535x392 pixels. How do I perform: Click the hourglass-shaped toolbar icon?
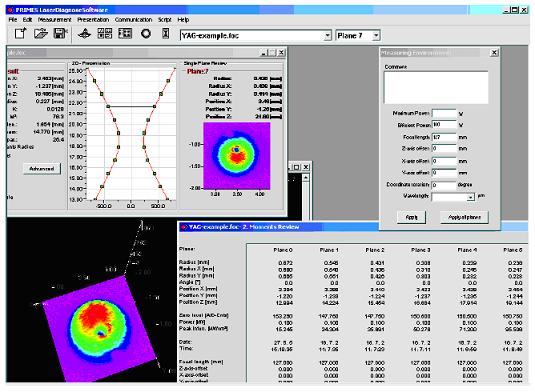165,33
